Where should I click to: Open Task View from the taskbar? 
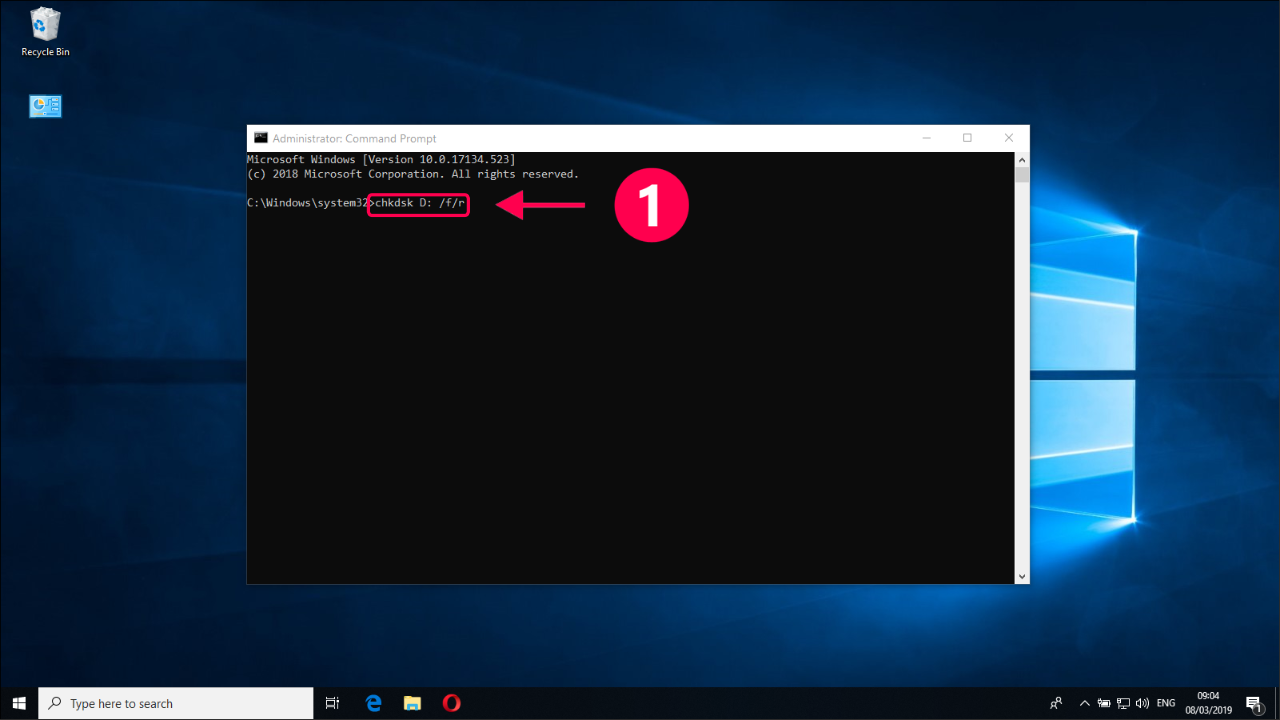pos(333,703)
